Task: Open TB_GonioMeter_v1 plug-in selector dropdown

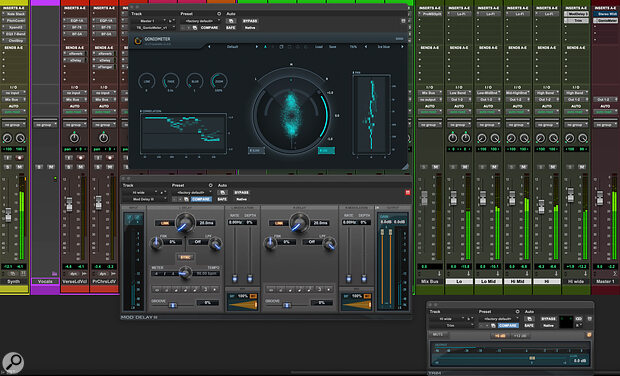Action: pyautogui.click(x=154, y=28)
